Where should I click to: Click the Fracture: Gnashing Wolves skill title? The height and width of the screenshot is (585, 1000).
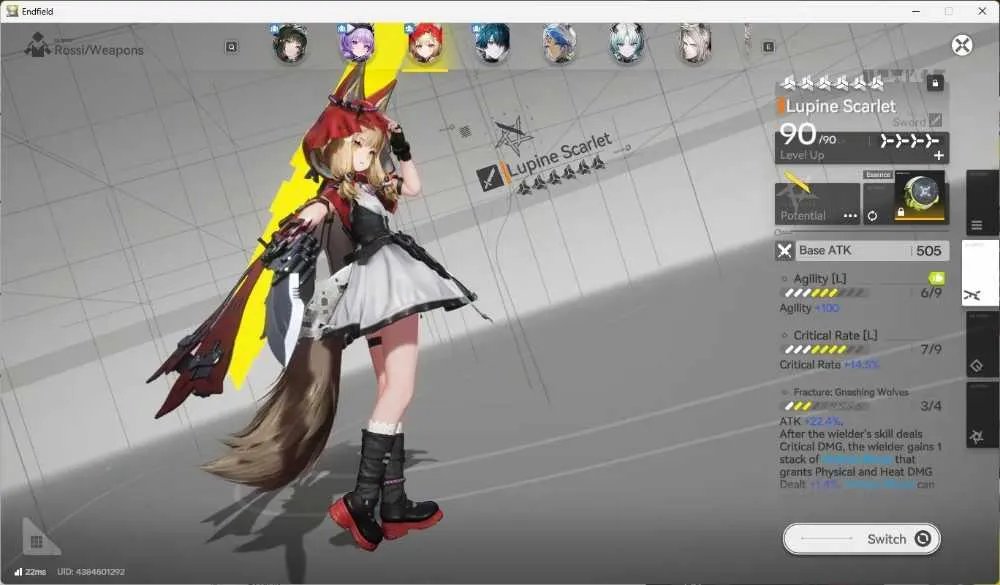(x=851, y=392)
